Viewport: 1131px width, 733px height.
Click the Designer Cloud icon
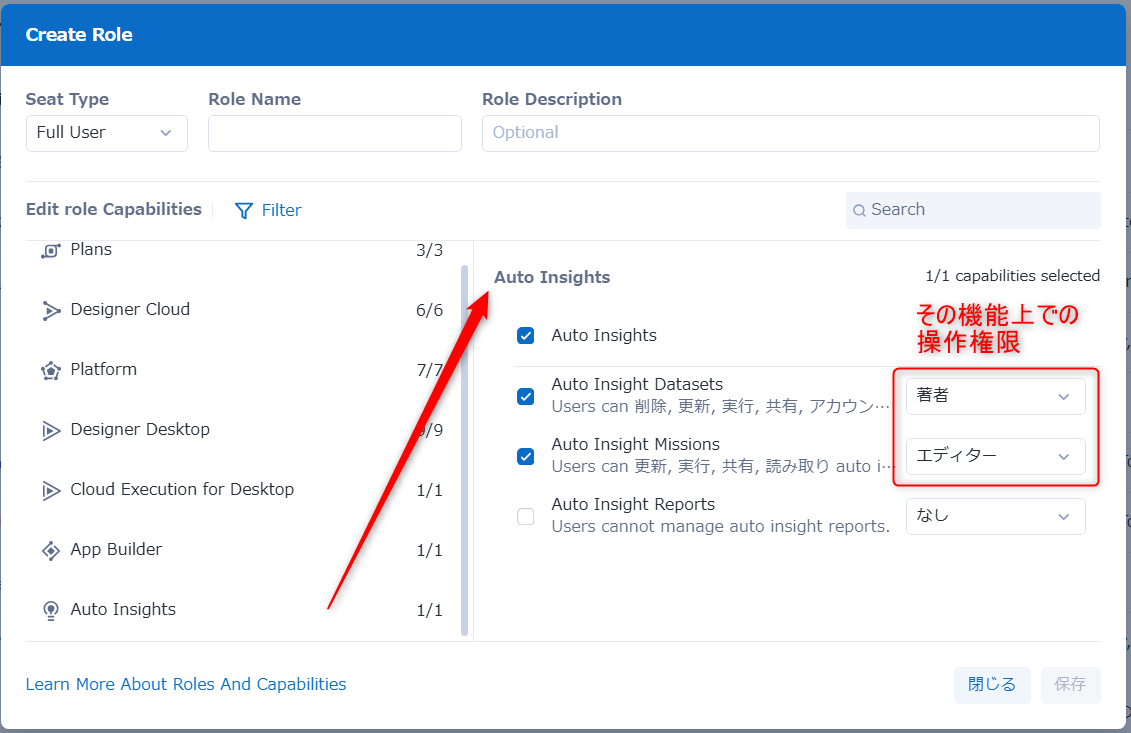point(50,310)
